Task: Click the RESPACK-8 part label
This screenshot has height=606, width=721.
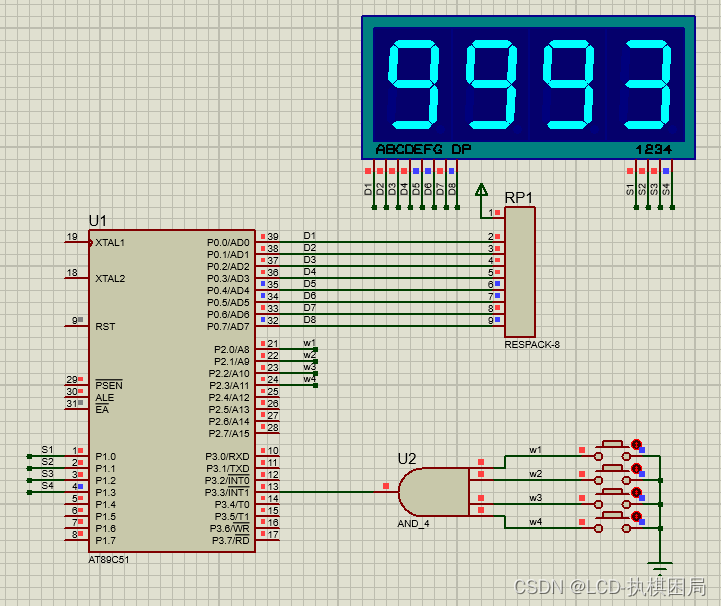Action: click(x=532, y=344)
